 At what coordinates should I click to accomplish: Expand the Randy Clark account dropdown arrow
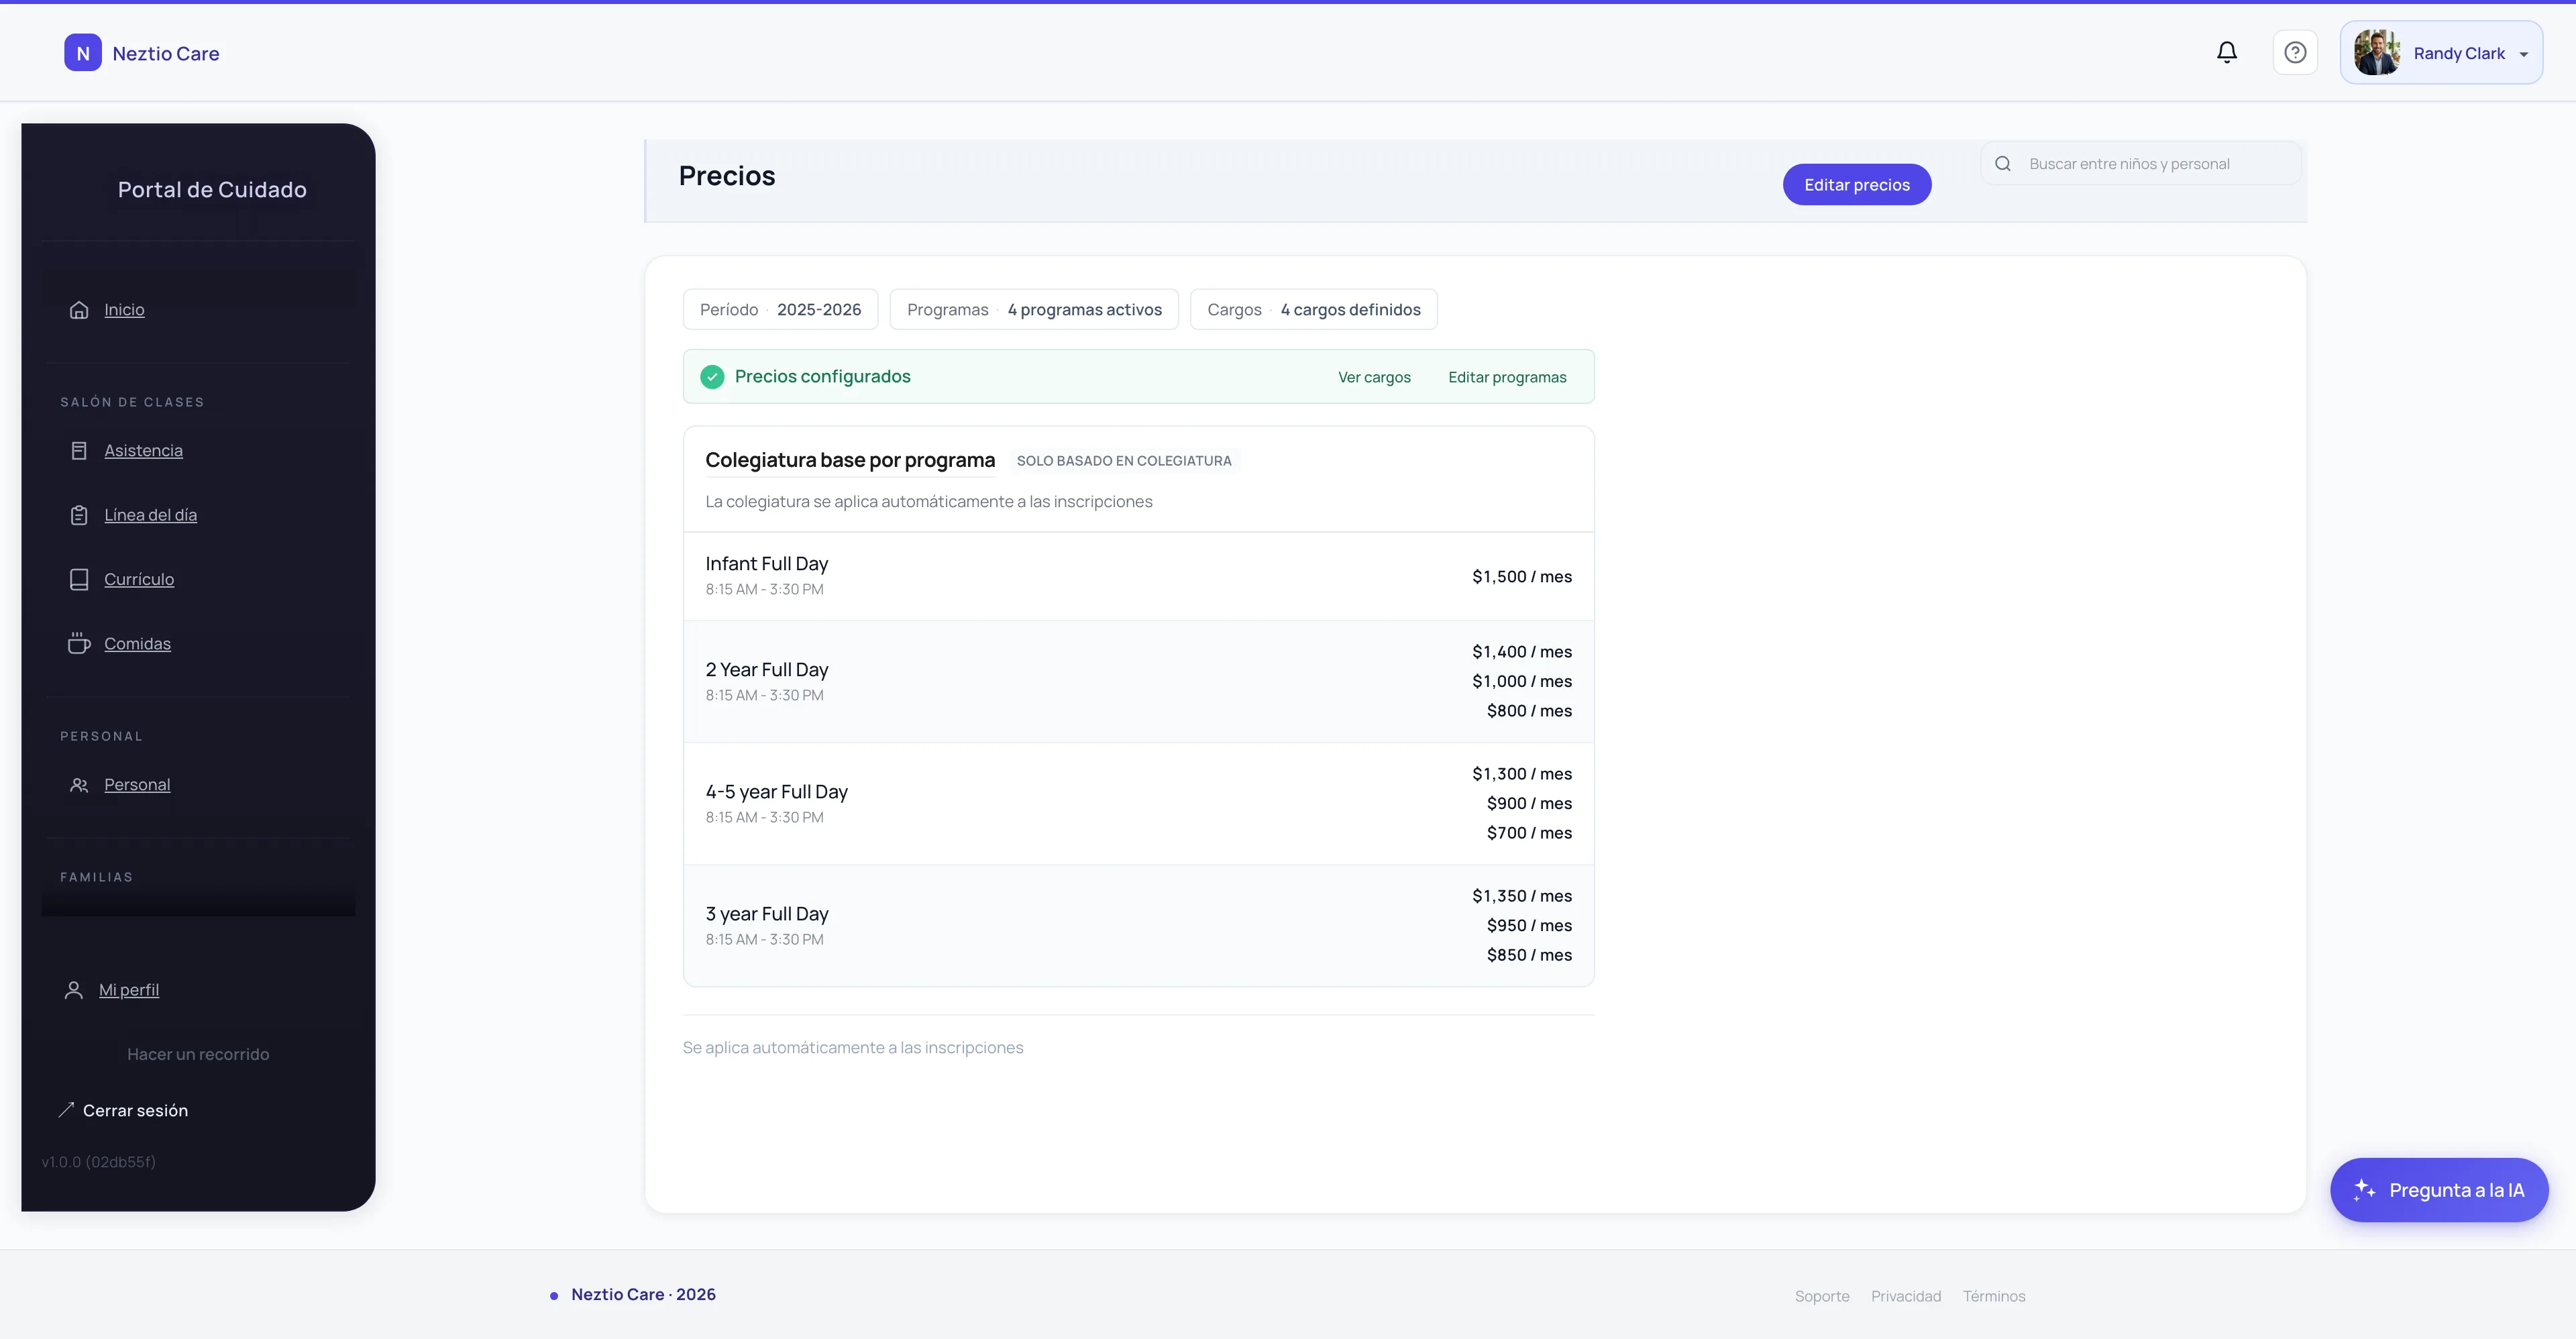pyautogui.click(x=2524, y=54)
